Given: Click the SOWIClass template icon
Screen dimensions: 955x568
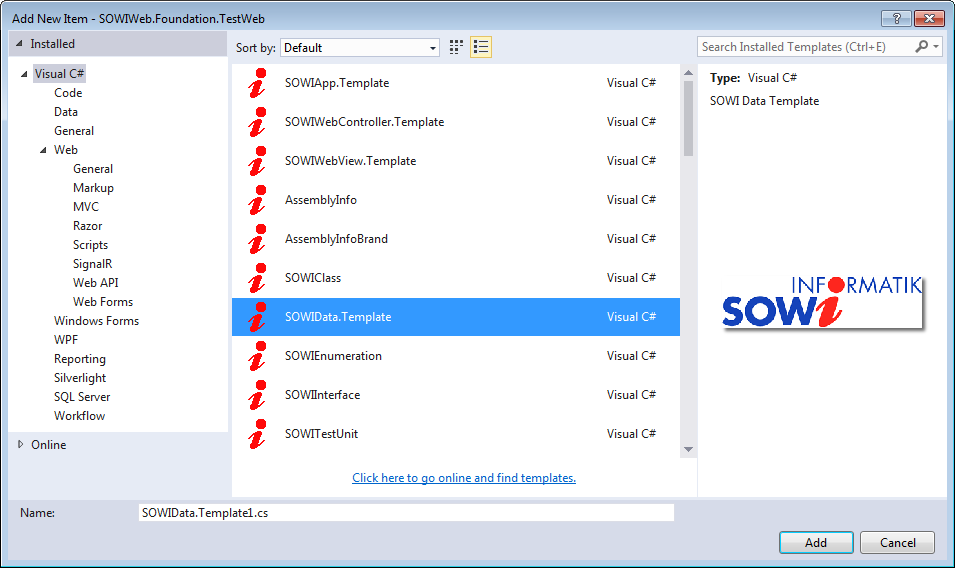Looking at the screenshot, I should click(258, 278).
